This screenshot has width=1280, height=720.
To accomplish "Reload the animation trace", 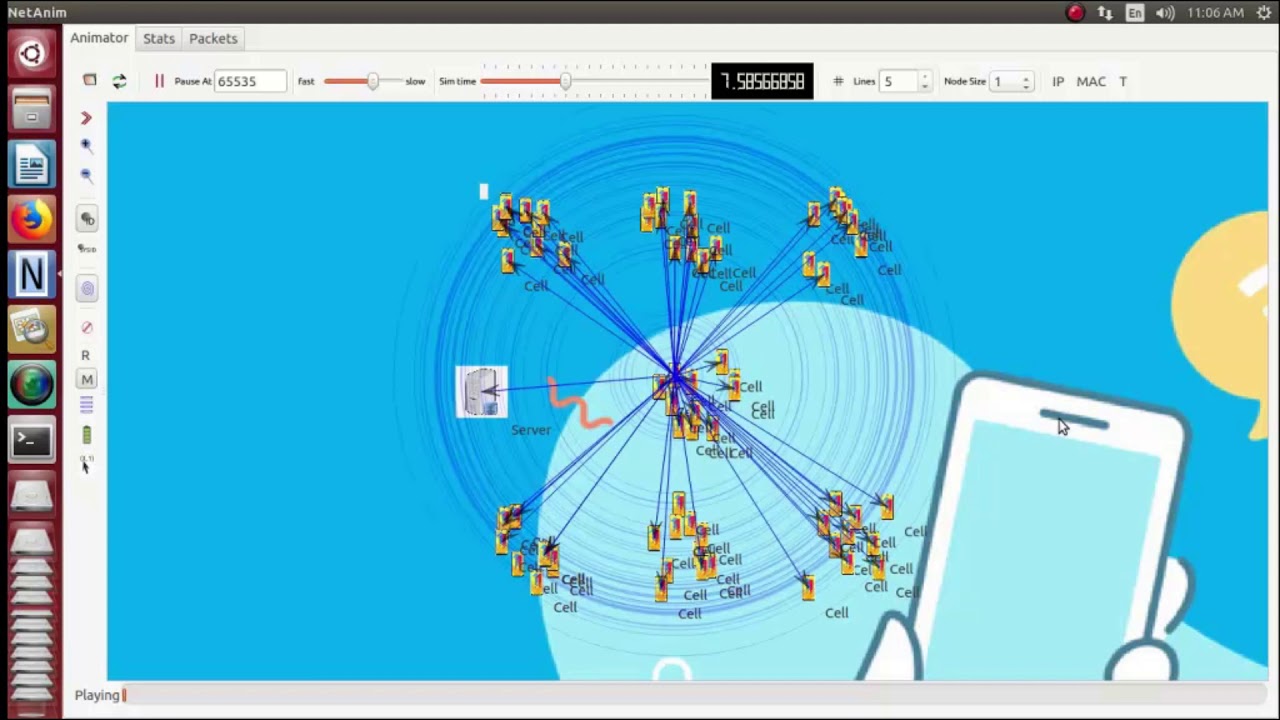I will 119,81.
